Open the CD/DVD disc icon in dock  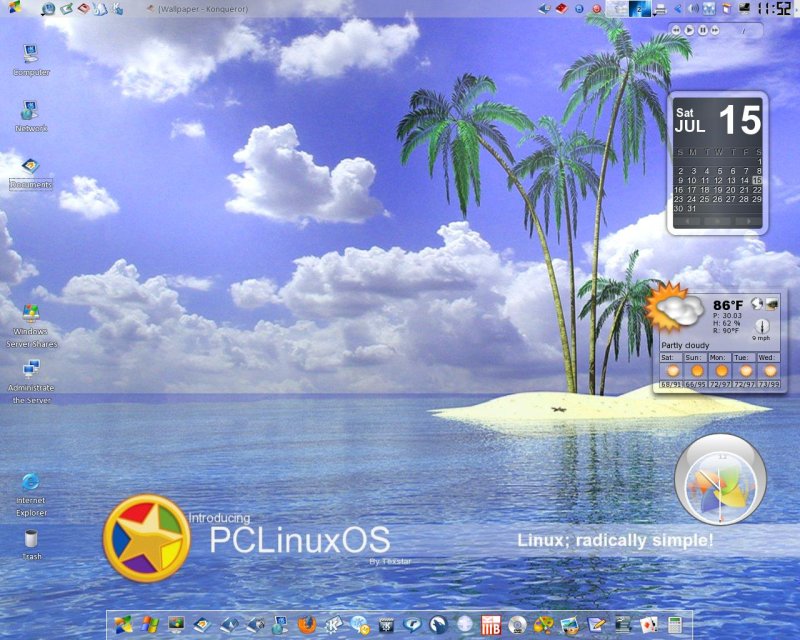517,625
